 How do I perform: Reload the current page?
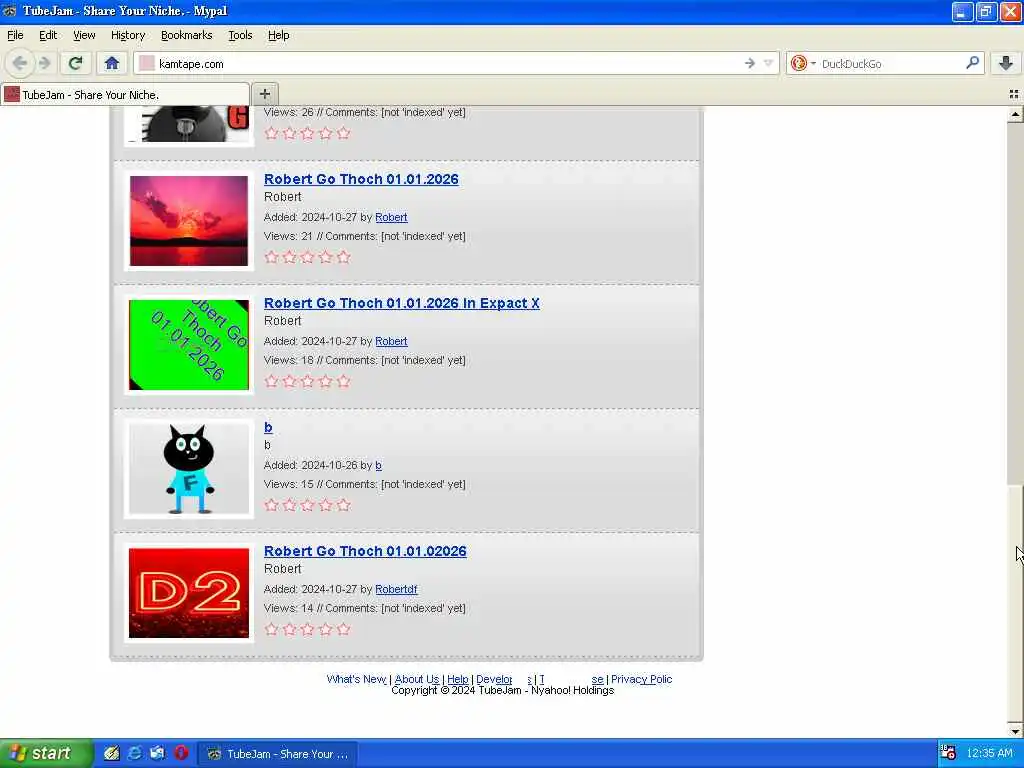[75, 63]
